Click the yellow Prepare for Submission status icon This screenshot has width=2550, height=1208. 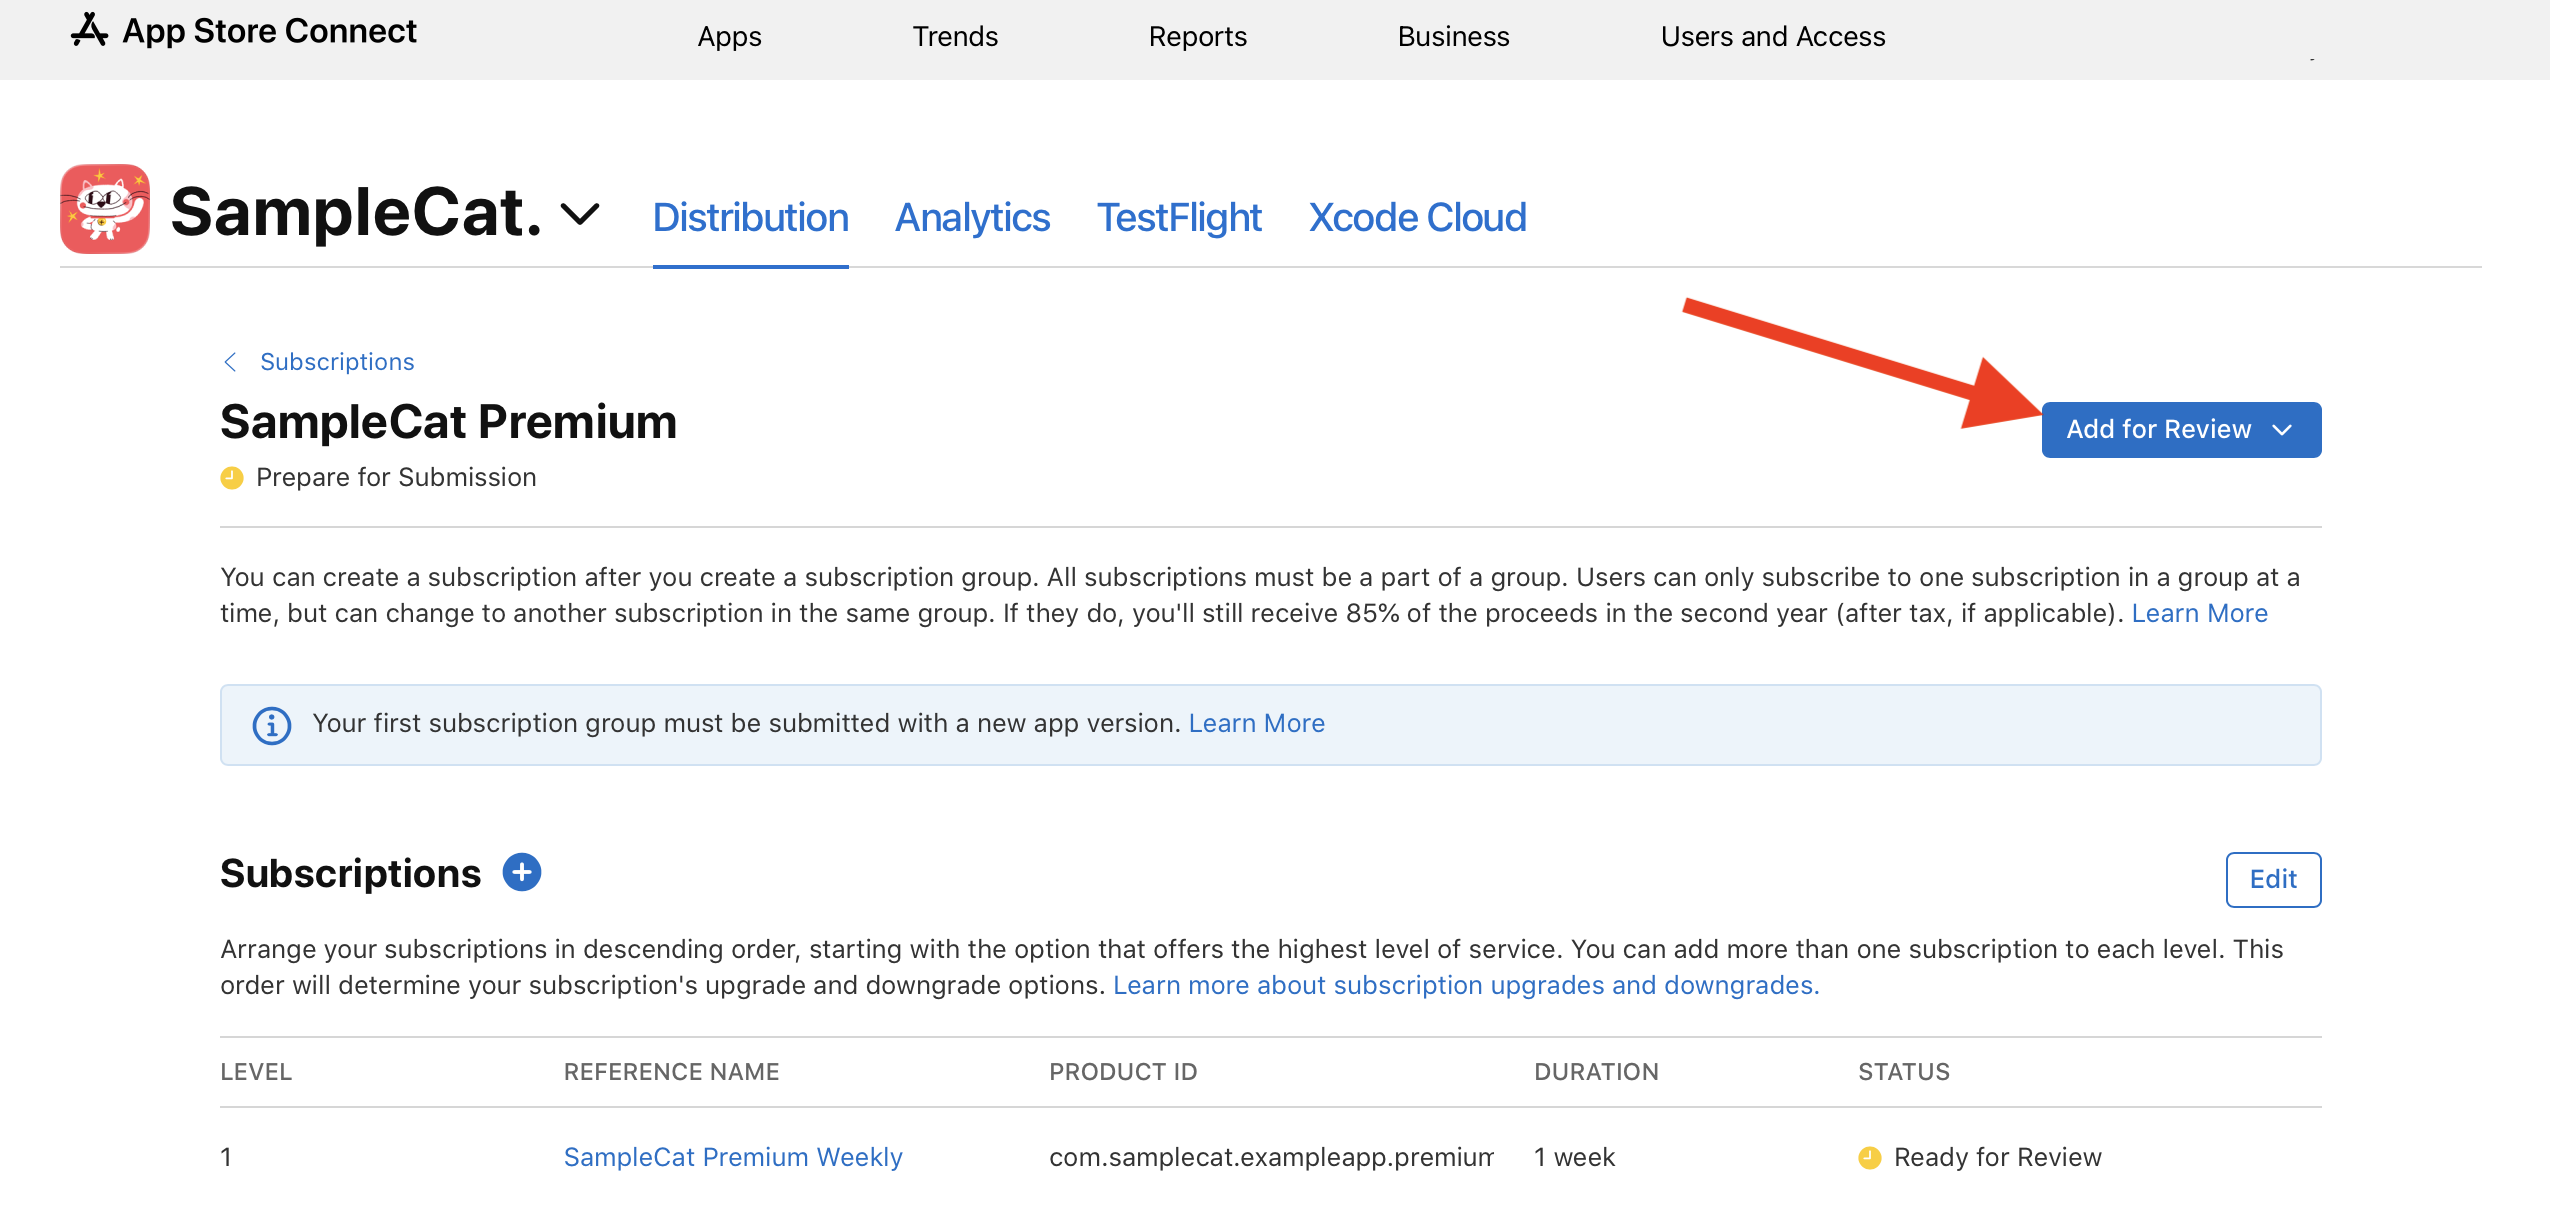232,478
